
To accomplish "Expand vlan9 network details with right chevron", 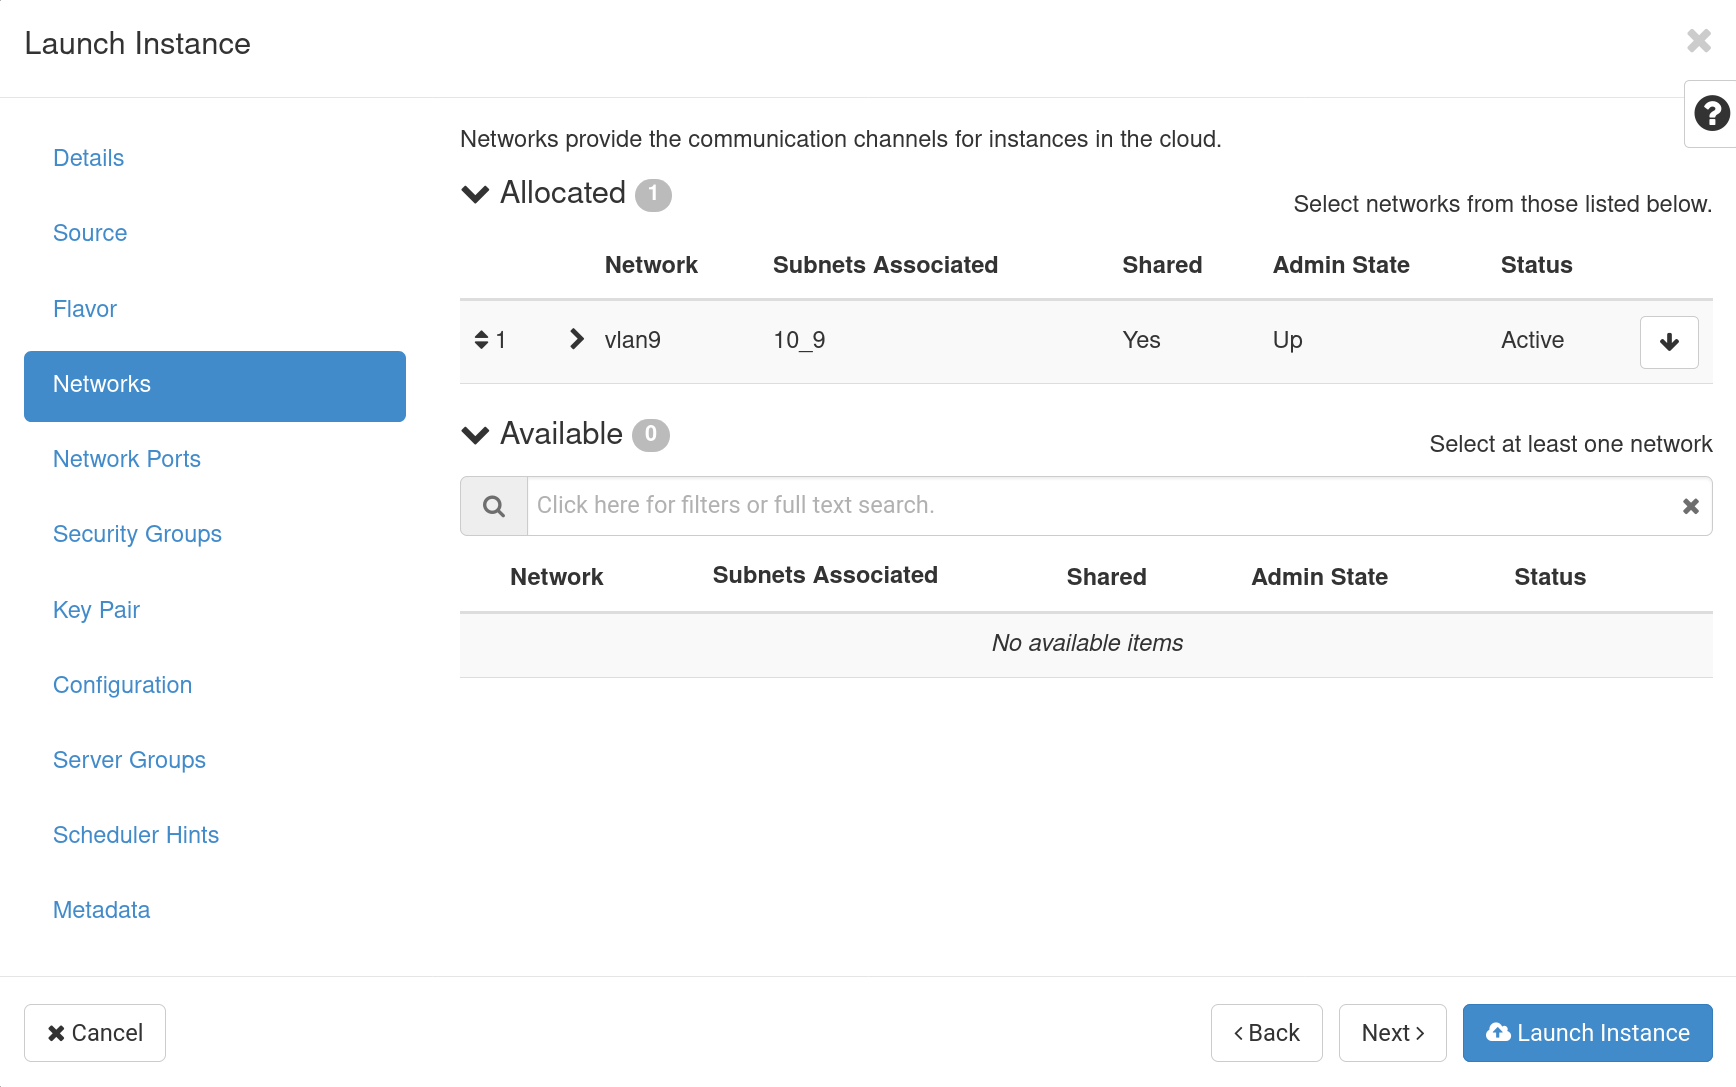I will click(x=575, y=339).
